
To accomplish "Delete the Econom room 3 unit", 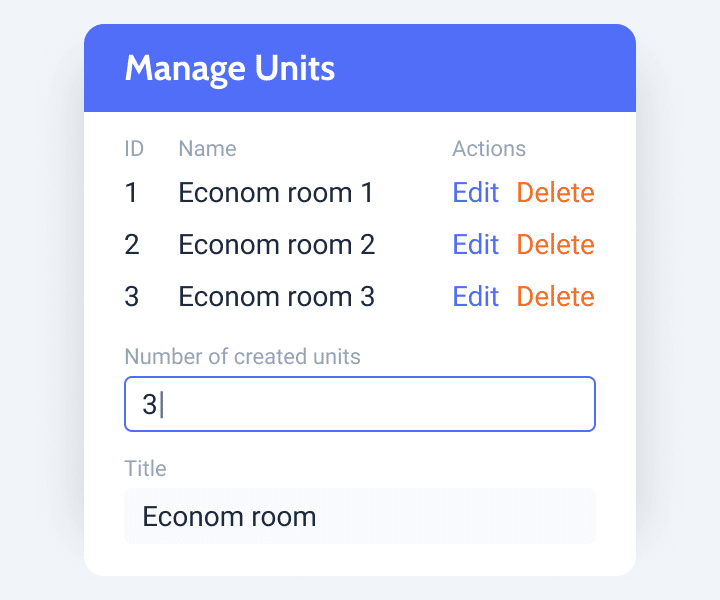I will pyautogui.click(x=555, y=297).
